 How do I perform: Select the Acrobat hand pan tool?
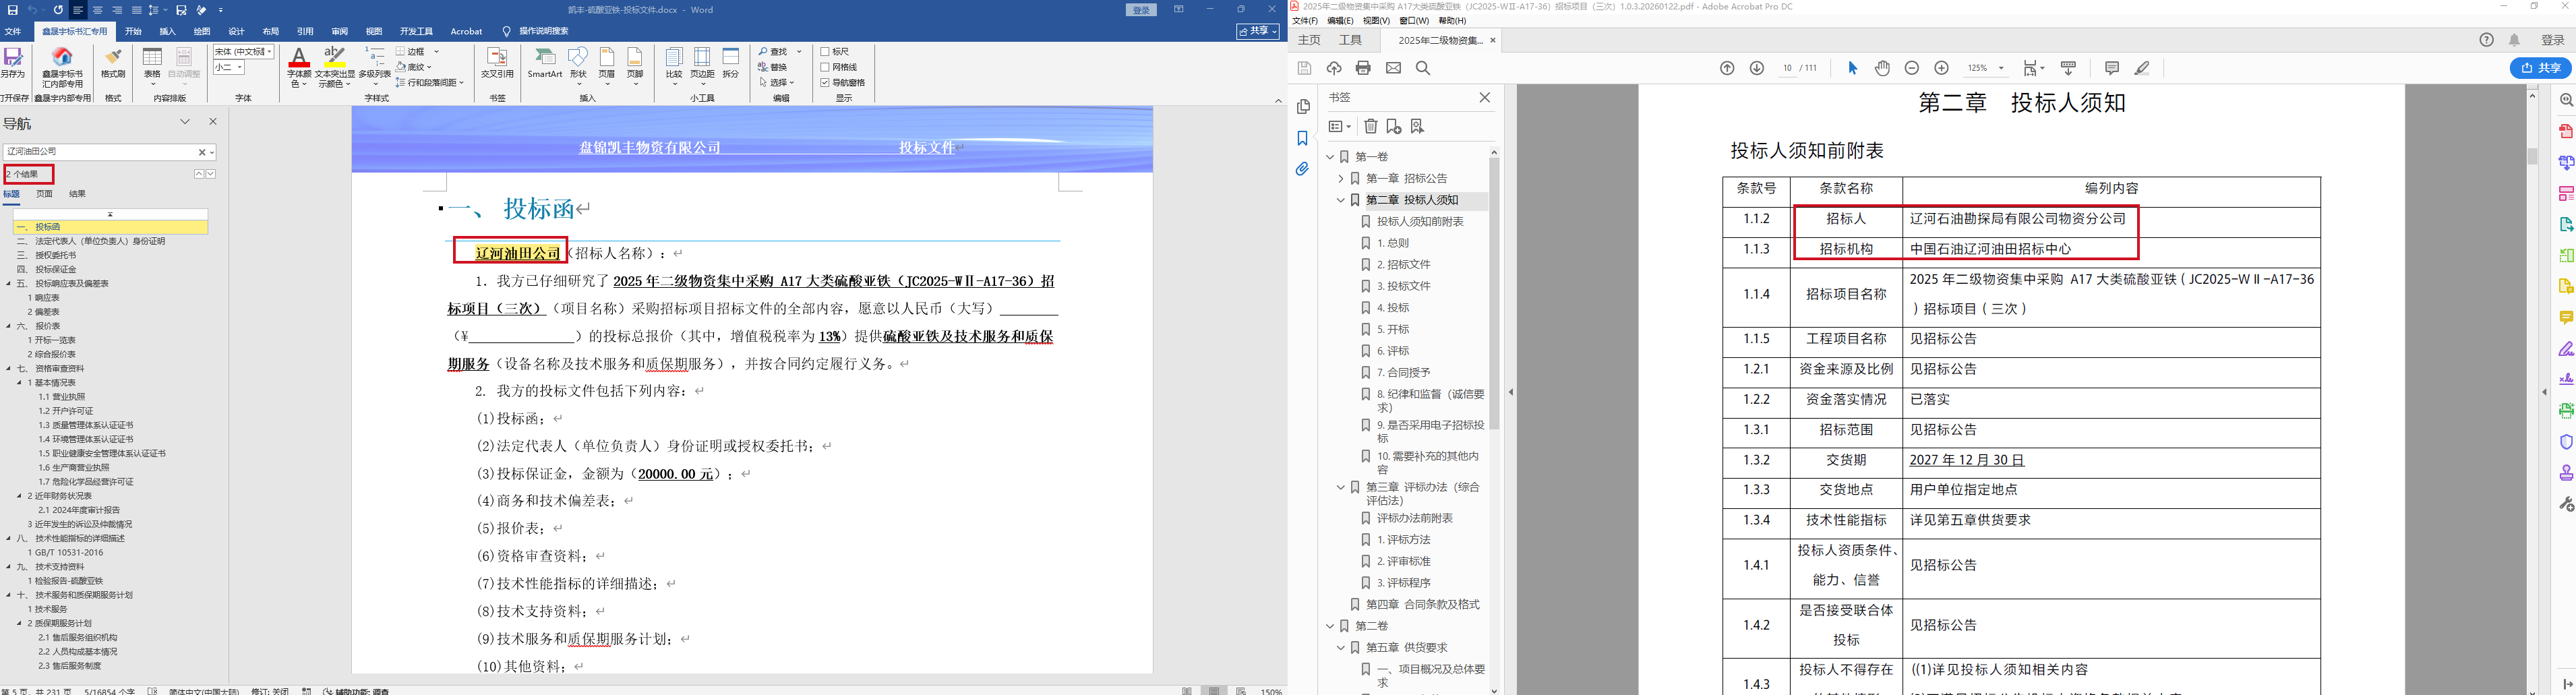(x=1882, y=68)
